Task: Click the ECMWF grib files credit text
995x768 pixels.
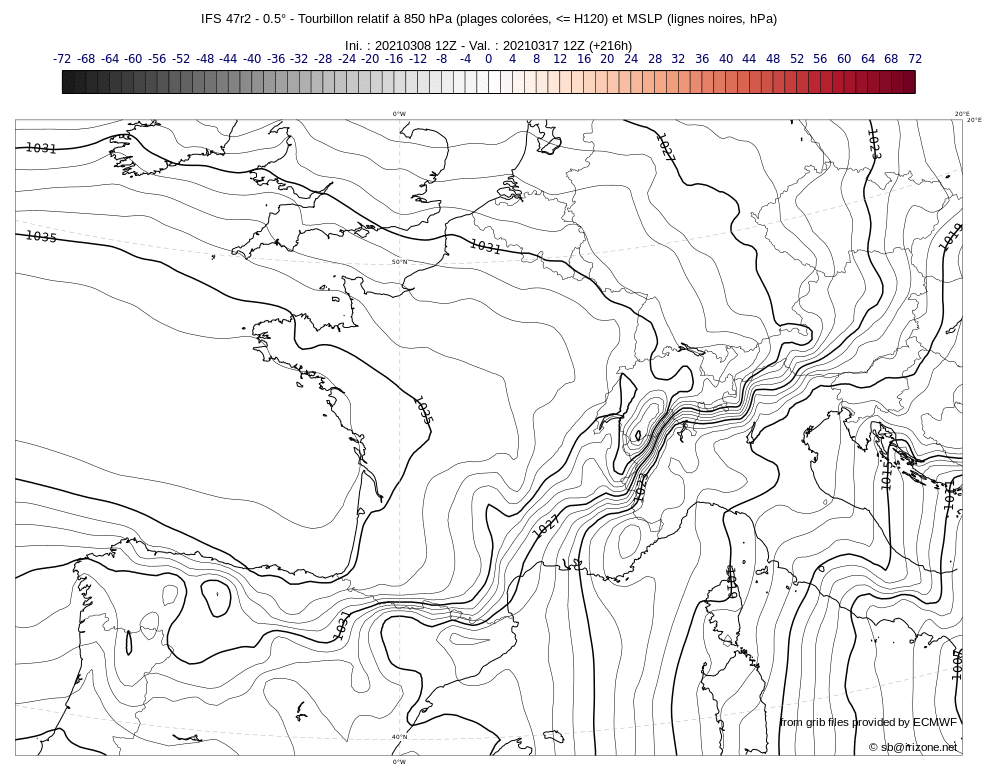Action: (868, 722)
